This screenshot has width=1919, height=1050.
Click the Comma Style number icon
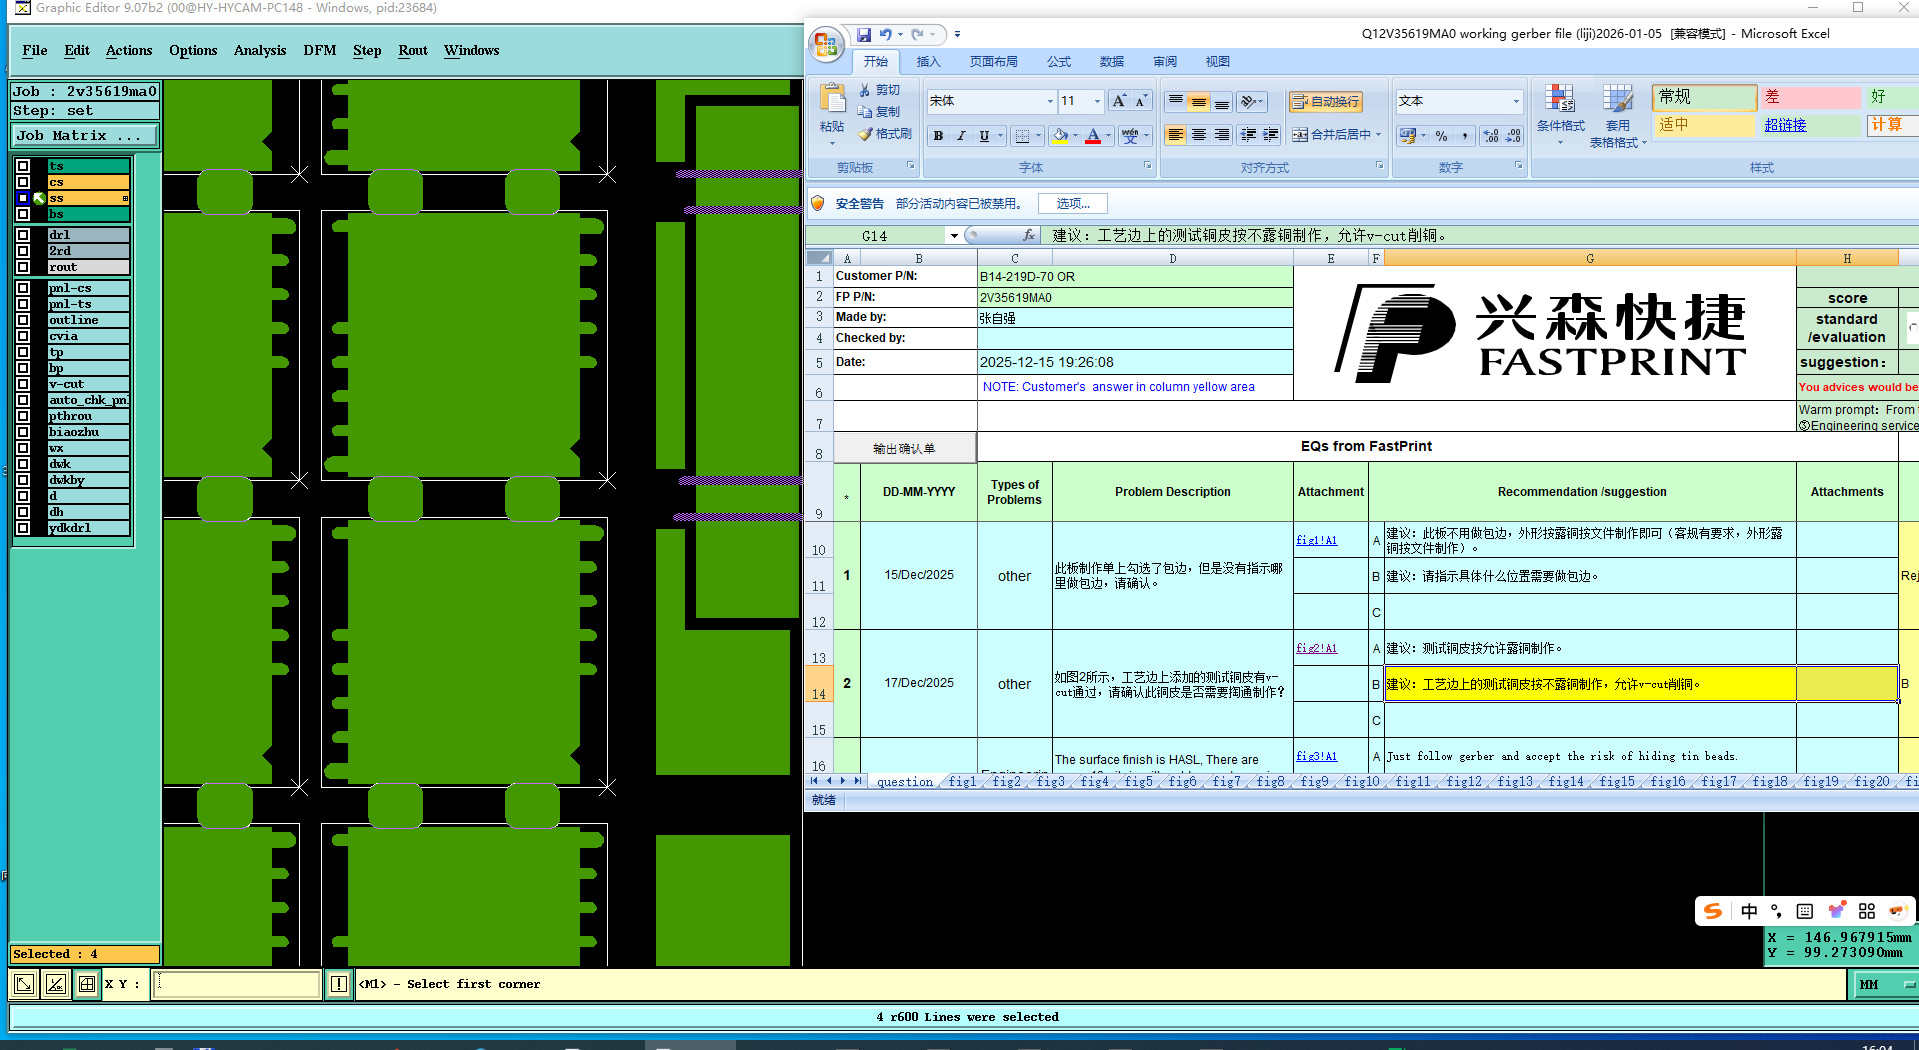click(1464, 136)
